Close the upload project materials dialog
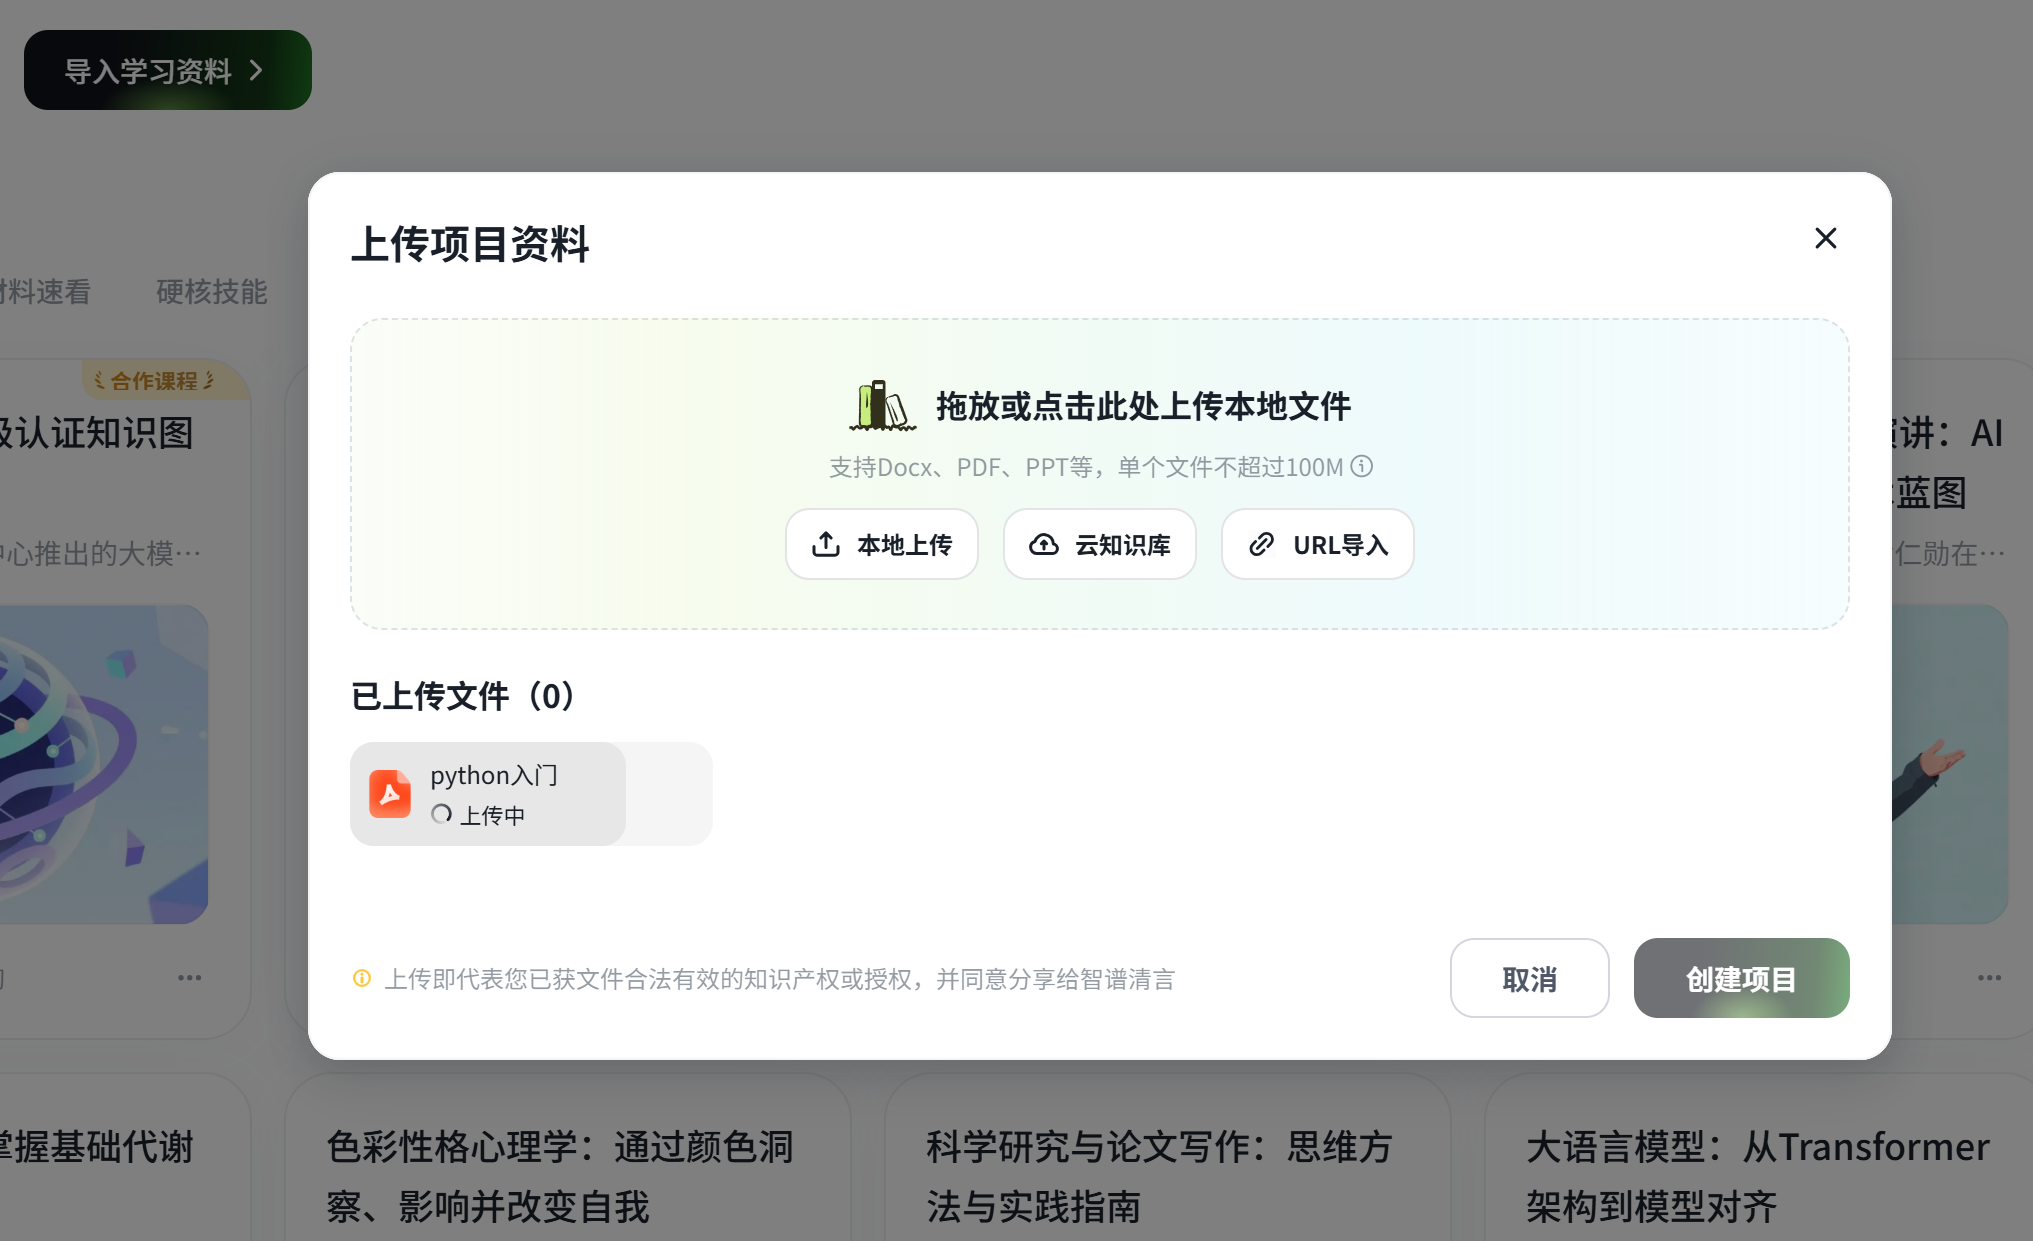Screen dimensions: 2033x1241 (1825, 238)
